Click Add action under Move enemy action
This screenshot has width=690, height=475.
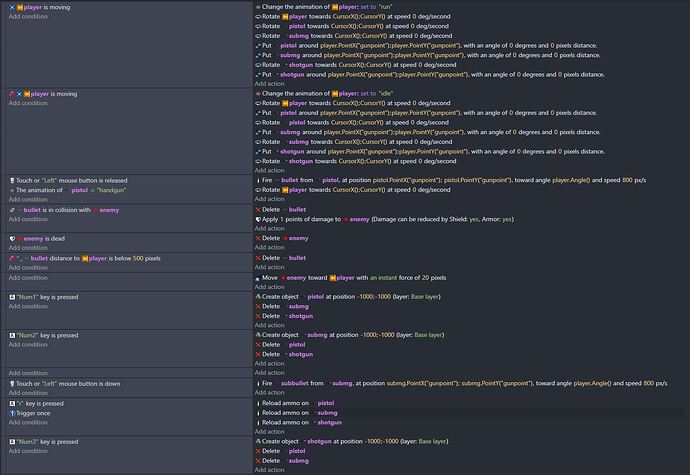269,286
